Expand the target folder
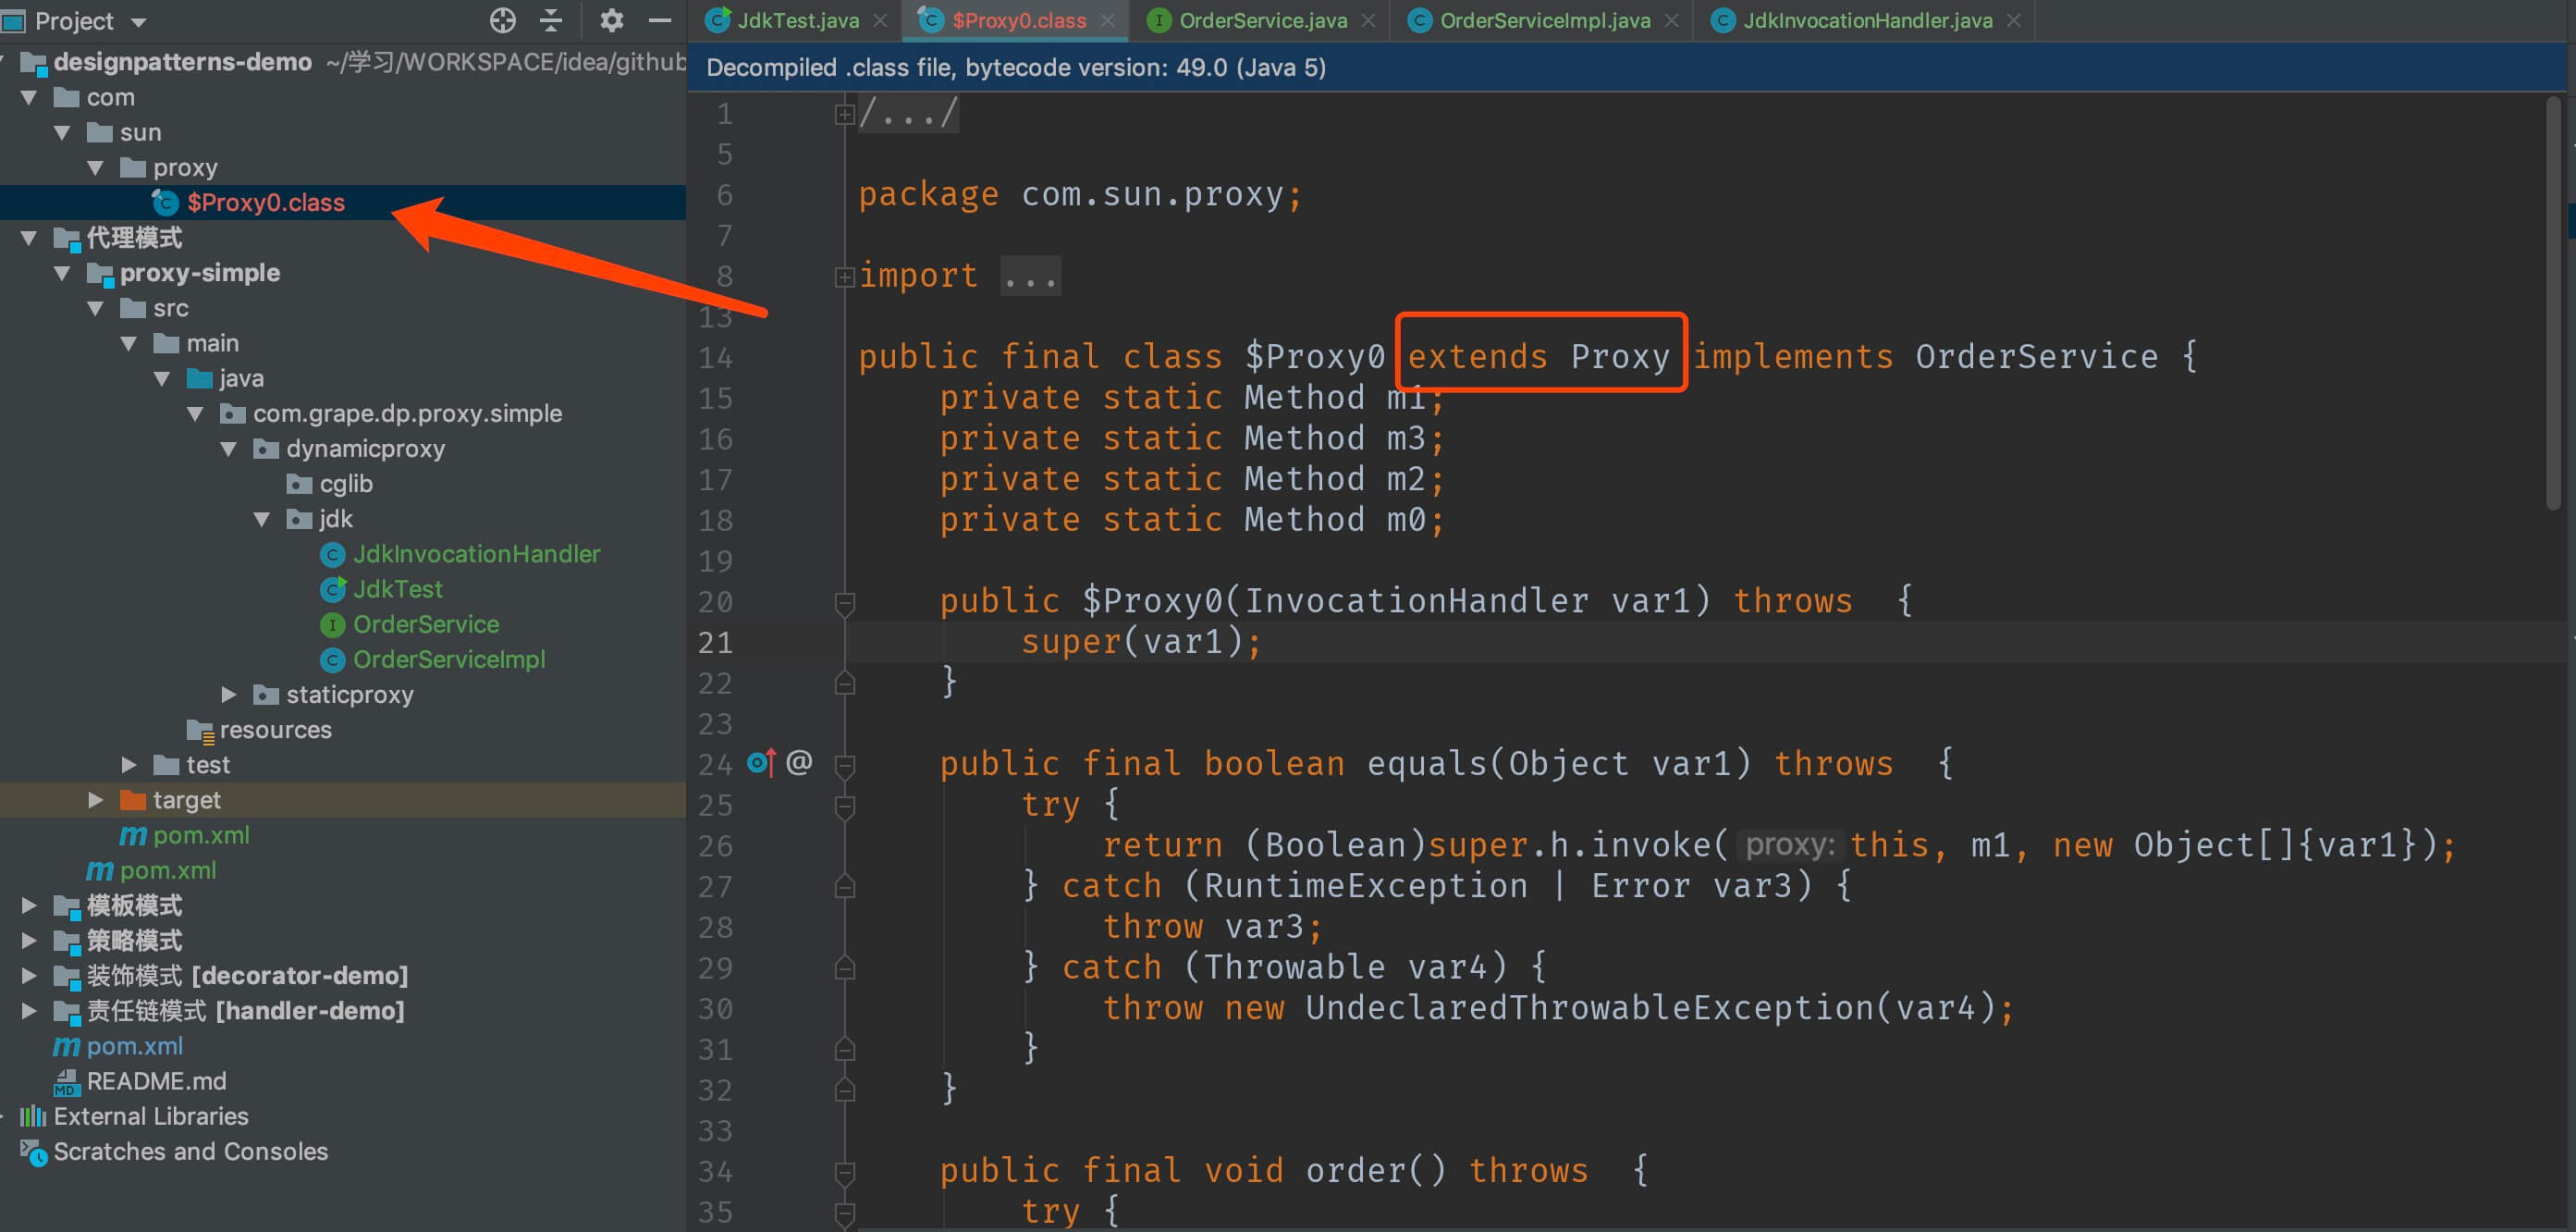2576x1232 pixels. pyautogui.click(x=95, y=800)
